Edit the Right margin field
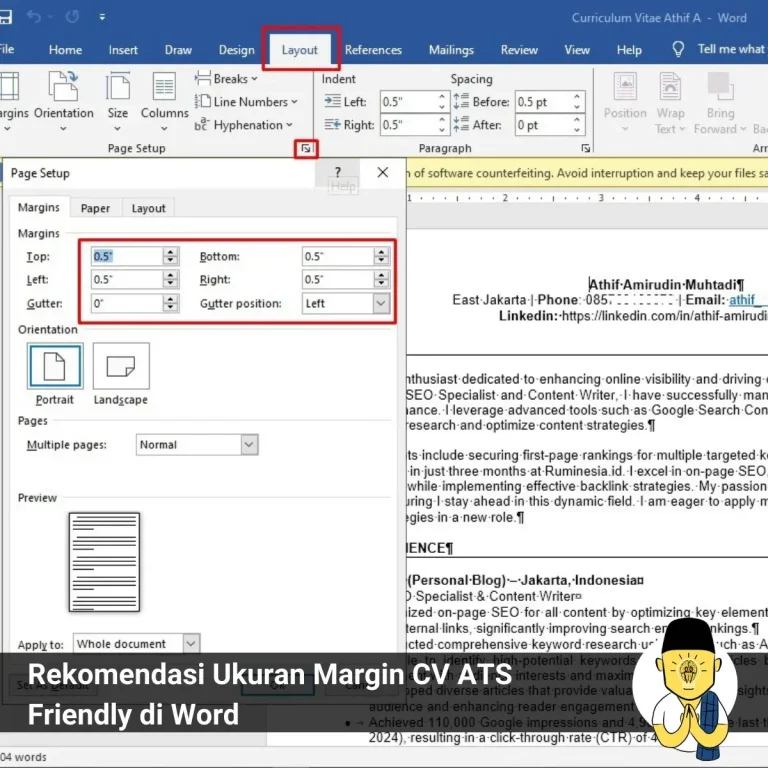Screen dimensions: 768x768 click(x=337, y=279)
